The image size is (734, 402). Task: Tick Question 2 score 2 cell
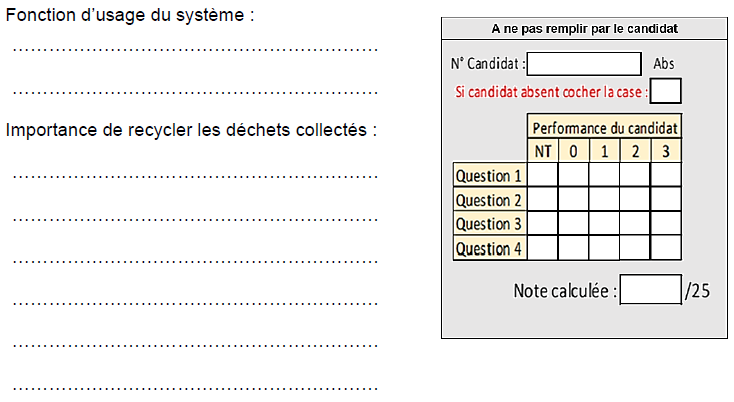(635, 199)
